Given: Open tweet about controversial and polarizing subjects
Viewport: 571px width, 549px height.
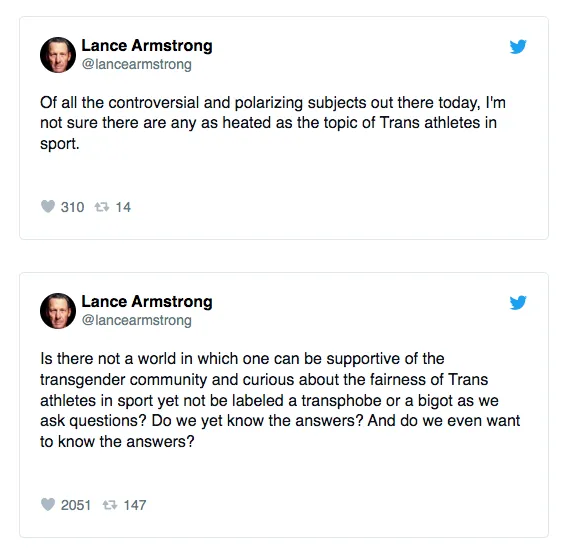Looking at the screenshot, I should [273, 123].
